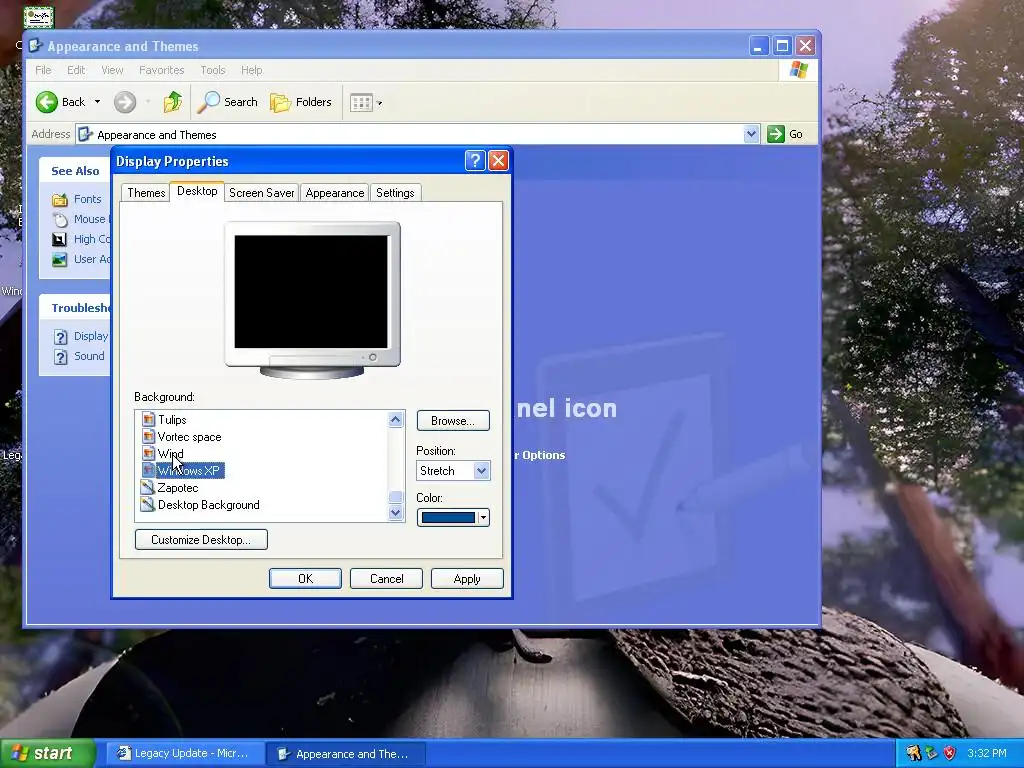Click the green Back arrow icon

[47, 102]
